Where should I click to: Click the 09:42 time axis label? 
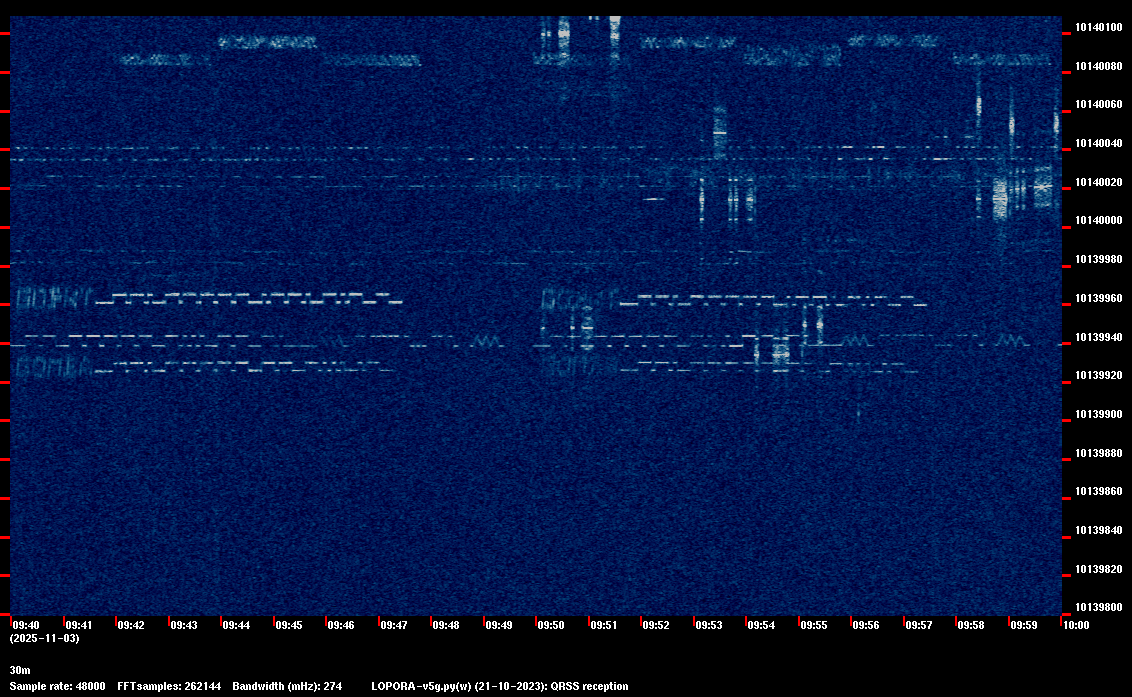pos(131,625)
